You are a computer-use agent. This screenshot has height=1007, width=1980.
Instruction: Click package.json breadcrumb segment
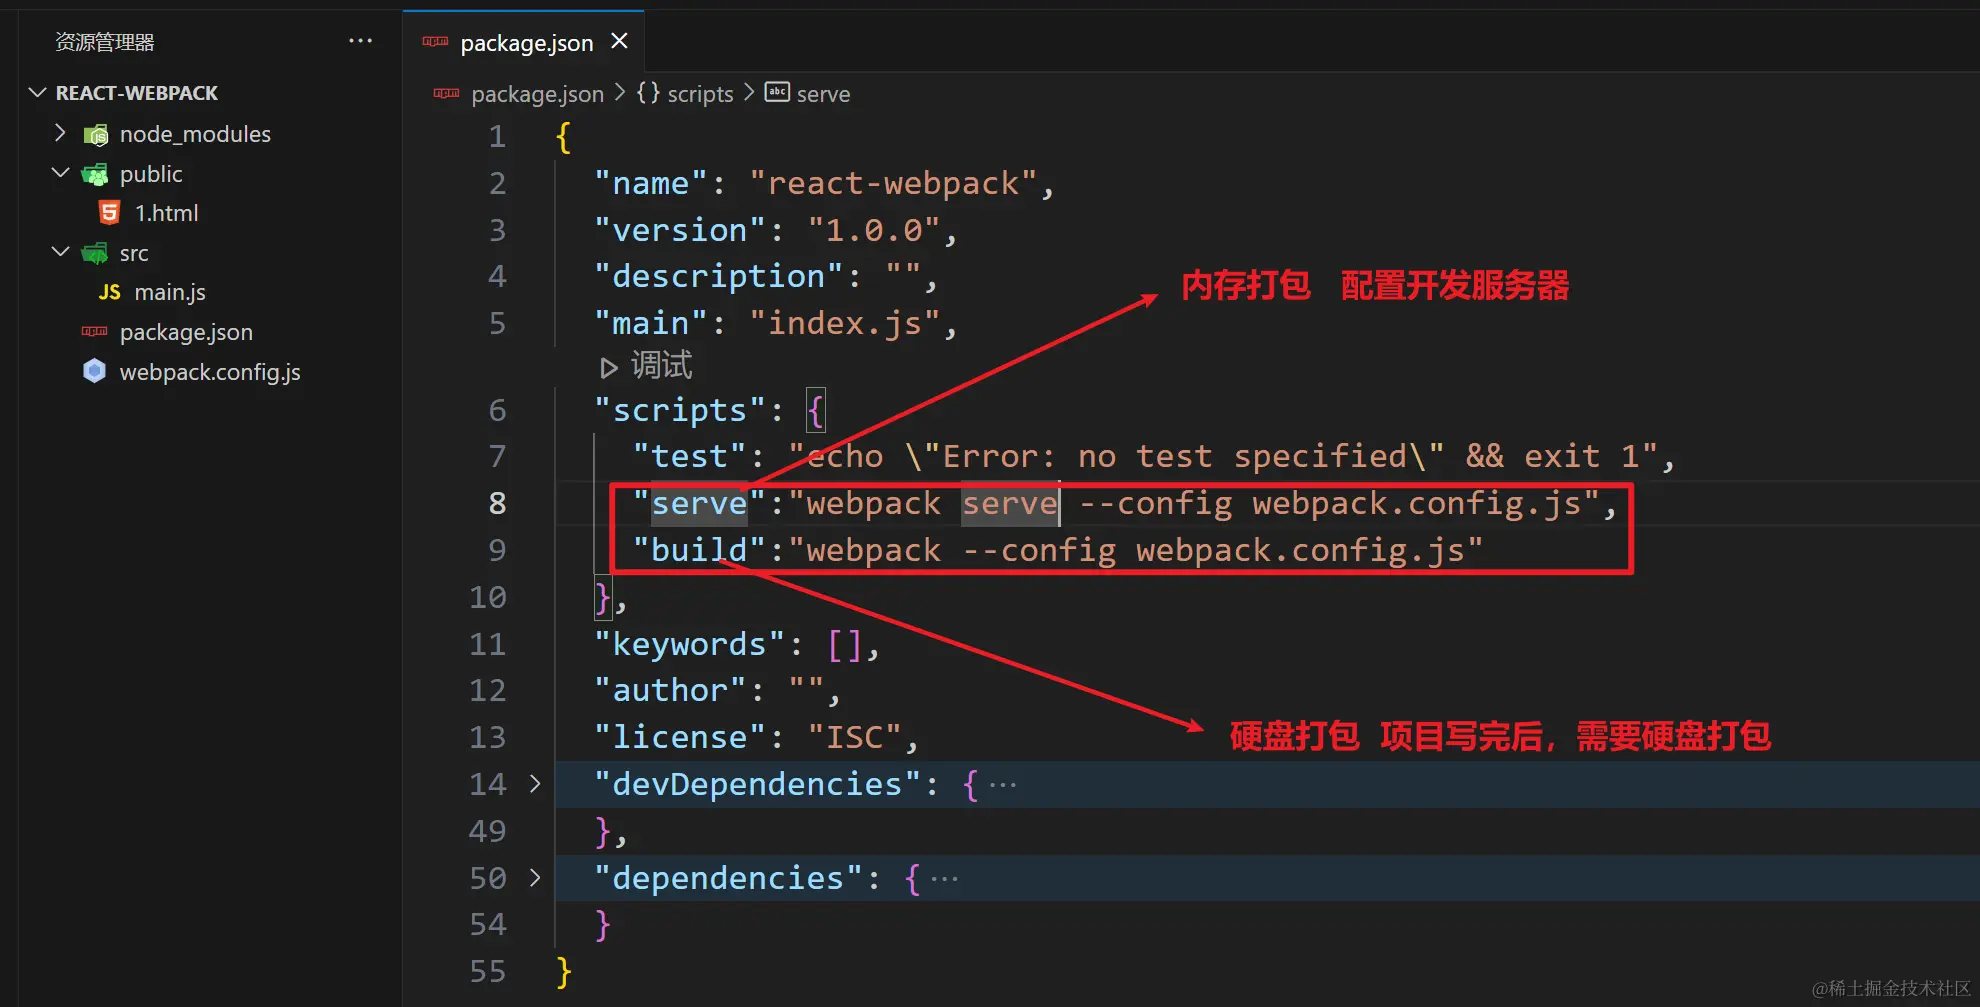click(537, 94)
